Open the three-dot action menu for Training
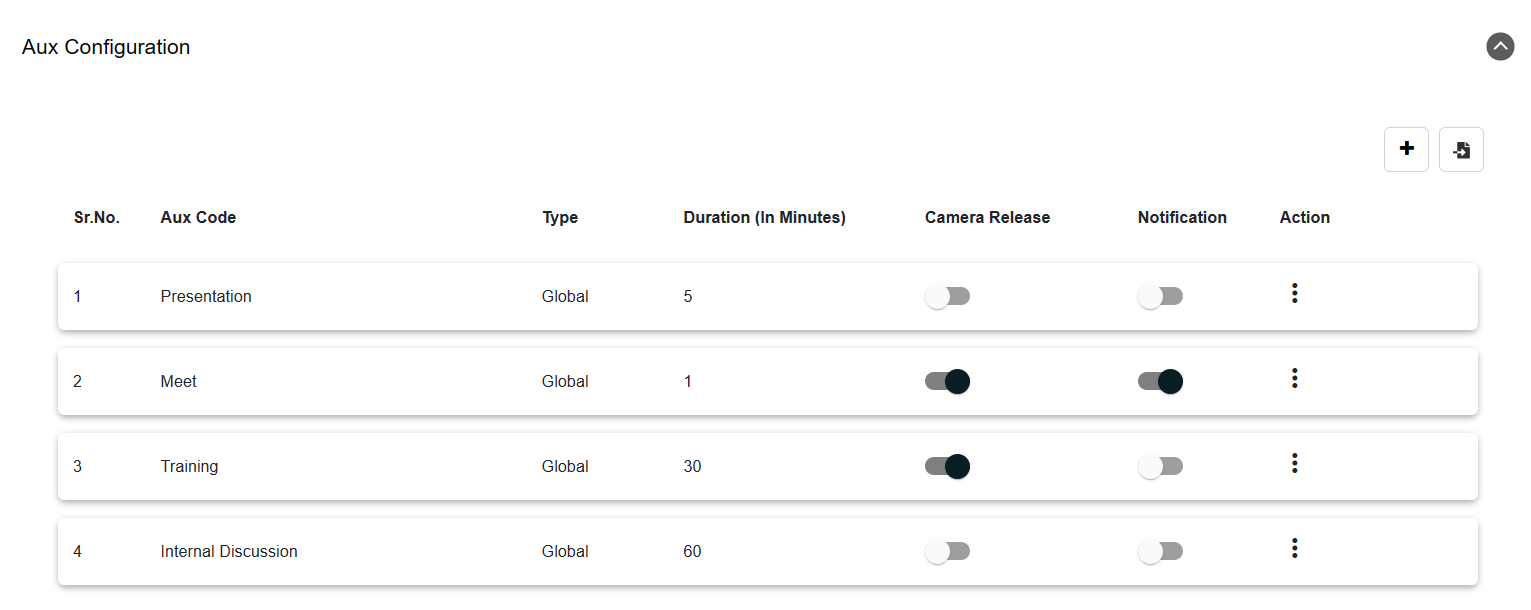 tap(1295, 463)
